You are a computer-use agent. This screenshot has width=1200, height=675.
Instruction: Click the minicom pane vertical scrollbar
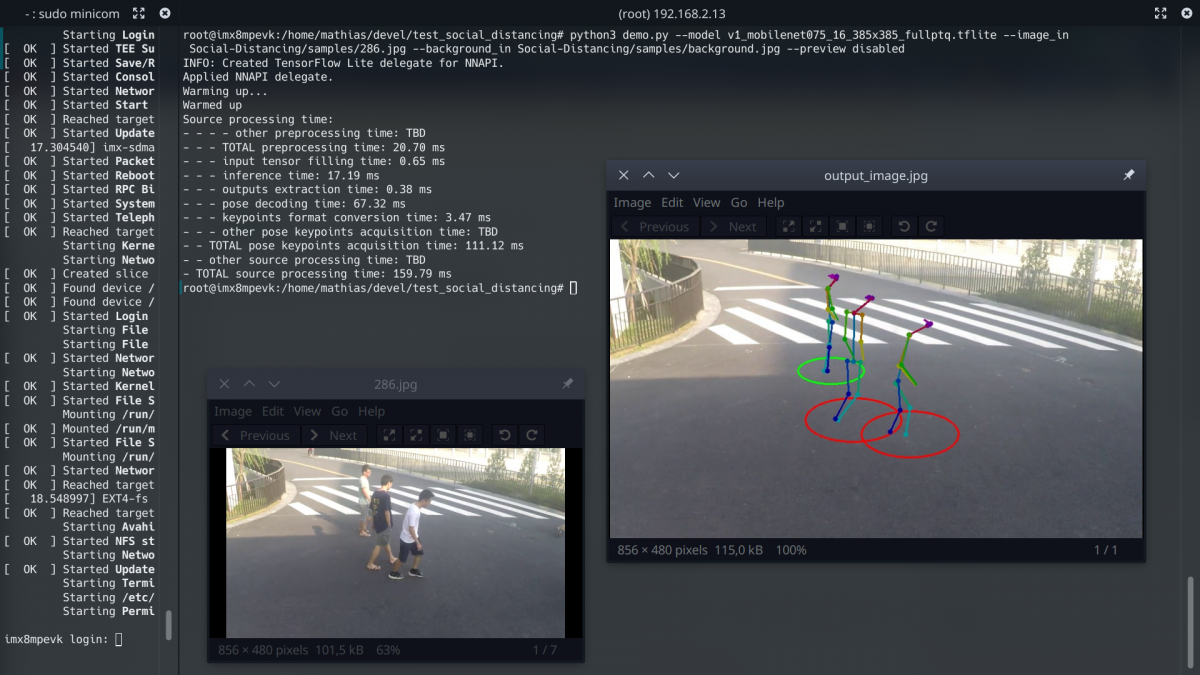168,624
